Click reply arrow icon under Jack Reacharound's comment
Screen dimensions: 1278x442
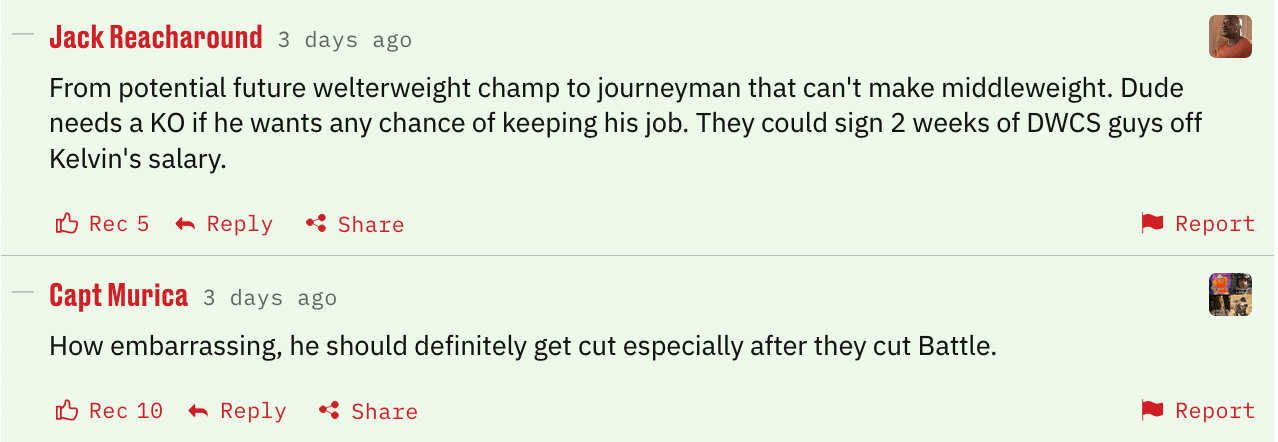(185, 224)
